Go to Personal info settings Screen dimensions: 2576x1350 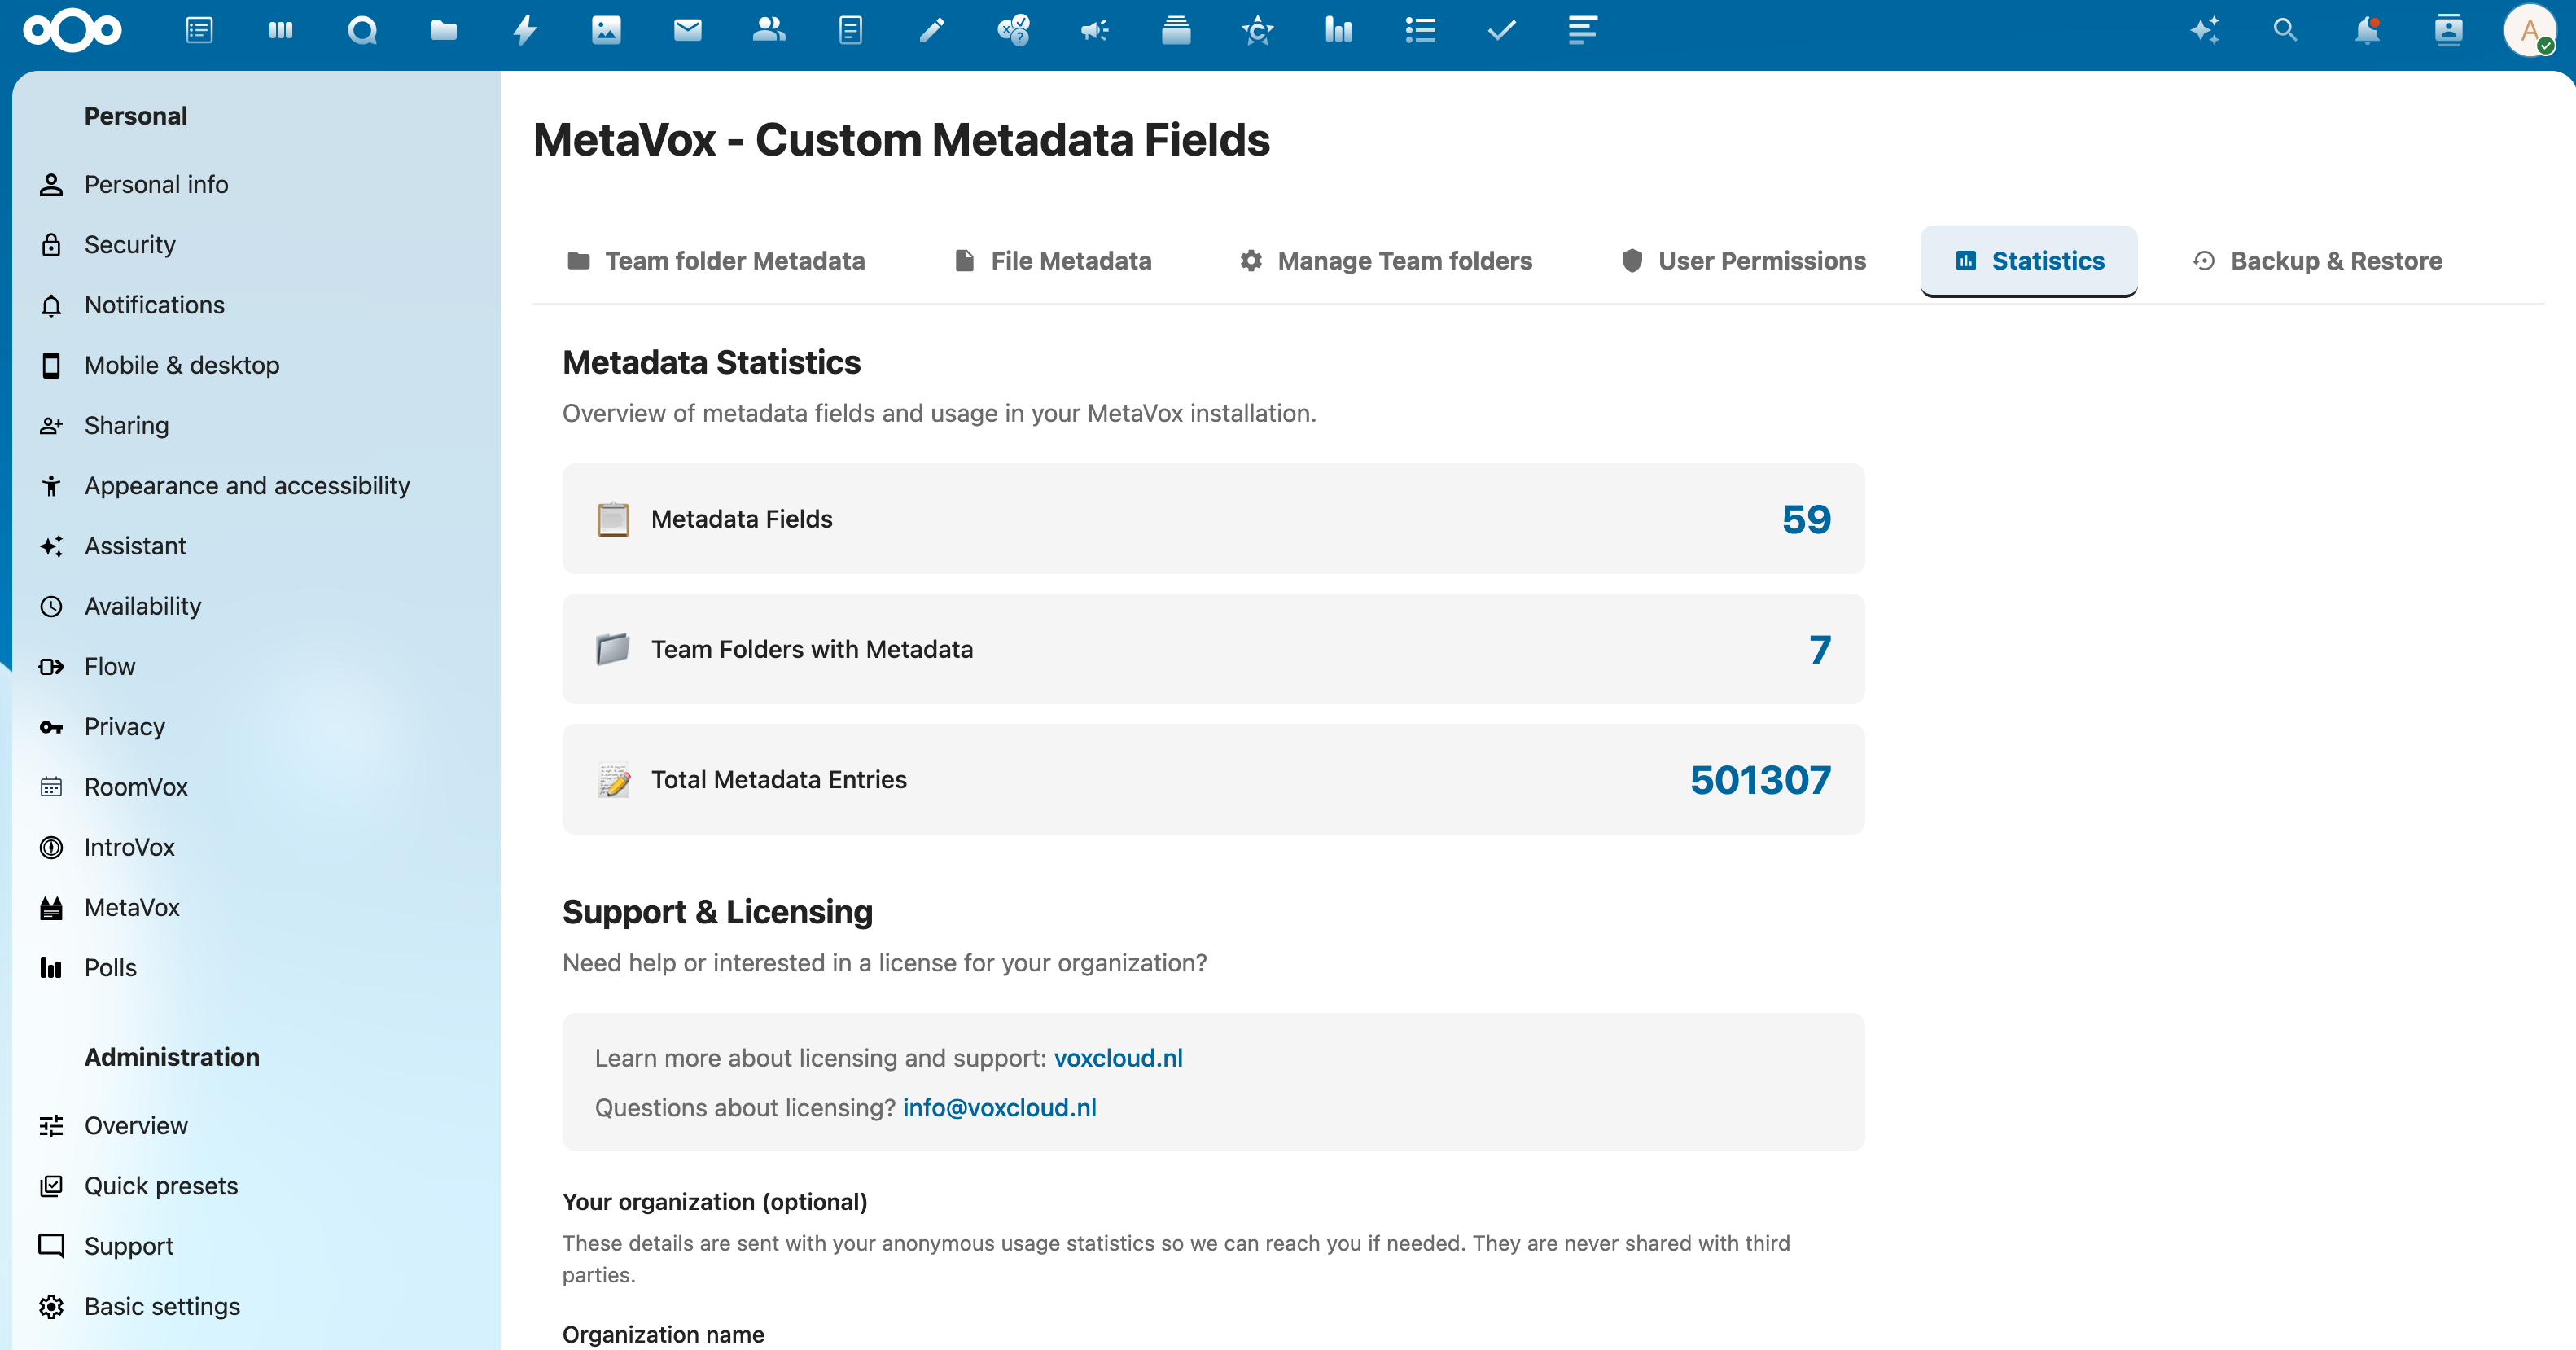256,185
